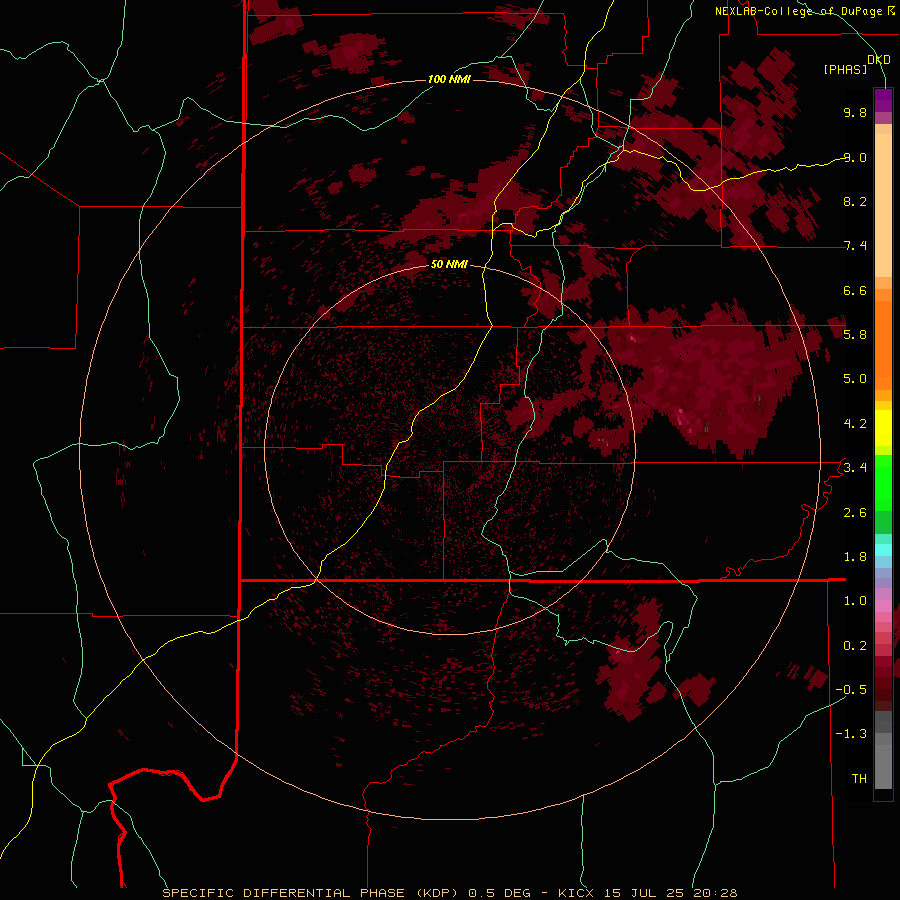
Task: Pick the cyan segment of the color bar
Action: (883, 550)
